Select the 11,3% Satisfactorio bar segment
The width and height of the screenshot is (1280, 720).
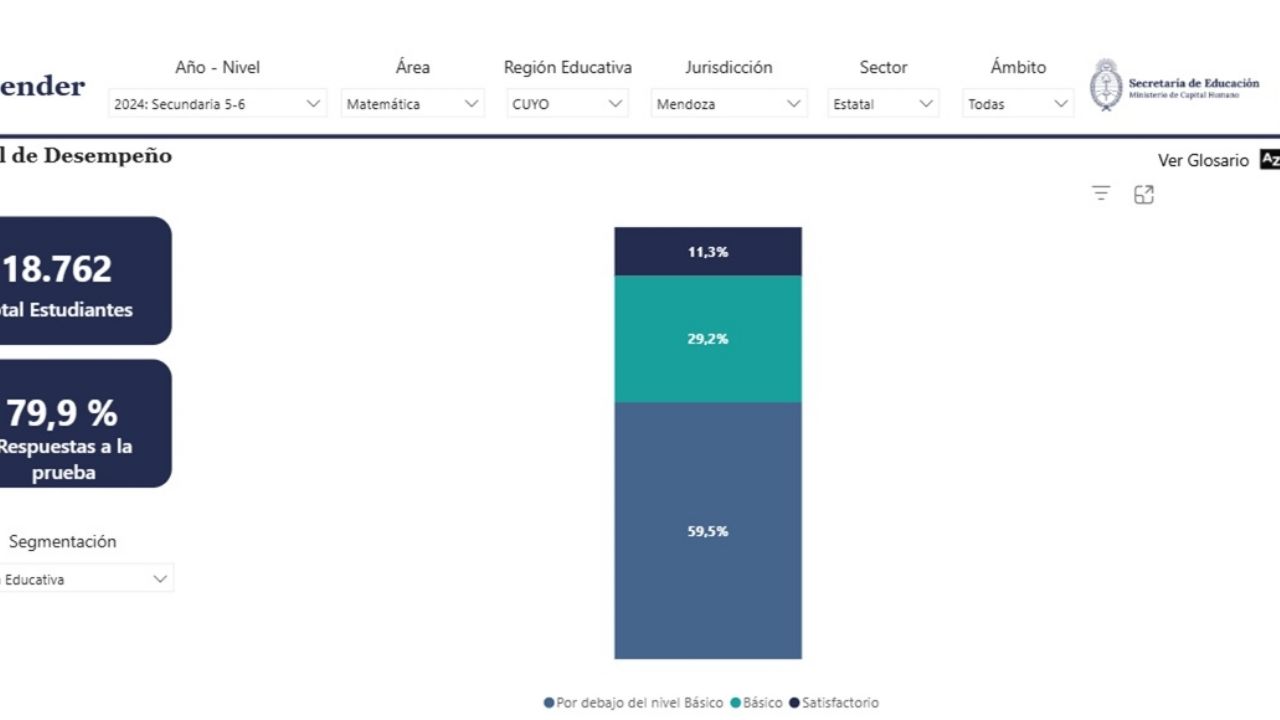point(708,252)
